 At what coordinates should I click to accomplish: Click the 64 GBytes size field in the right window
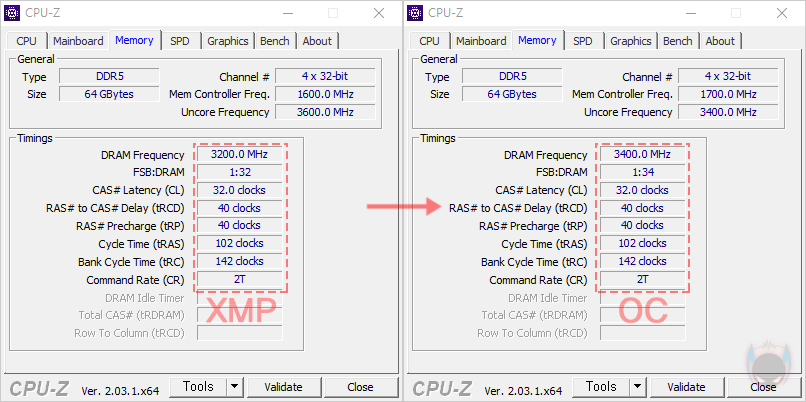tap(512, 94)
